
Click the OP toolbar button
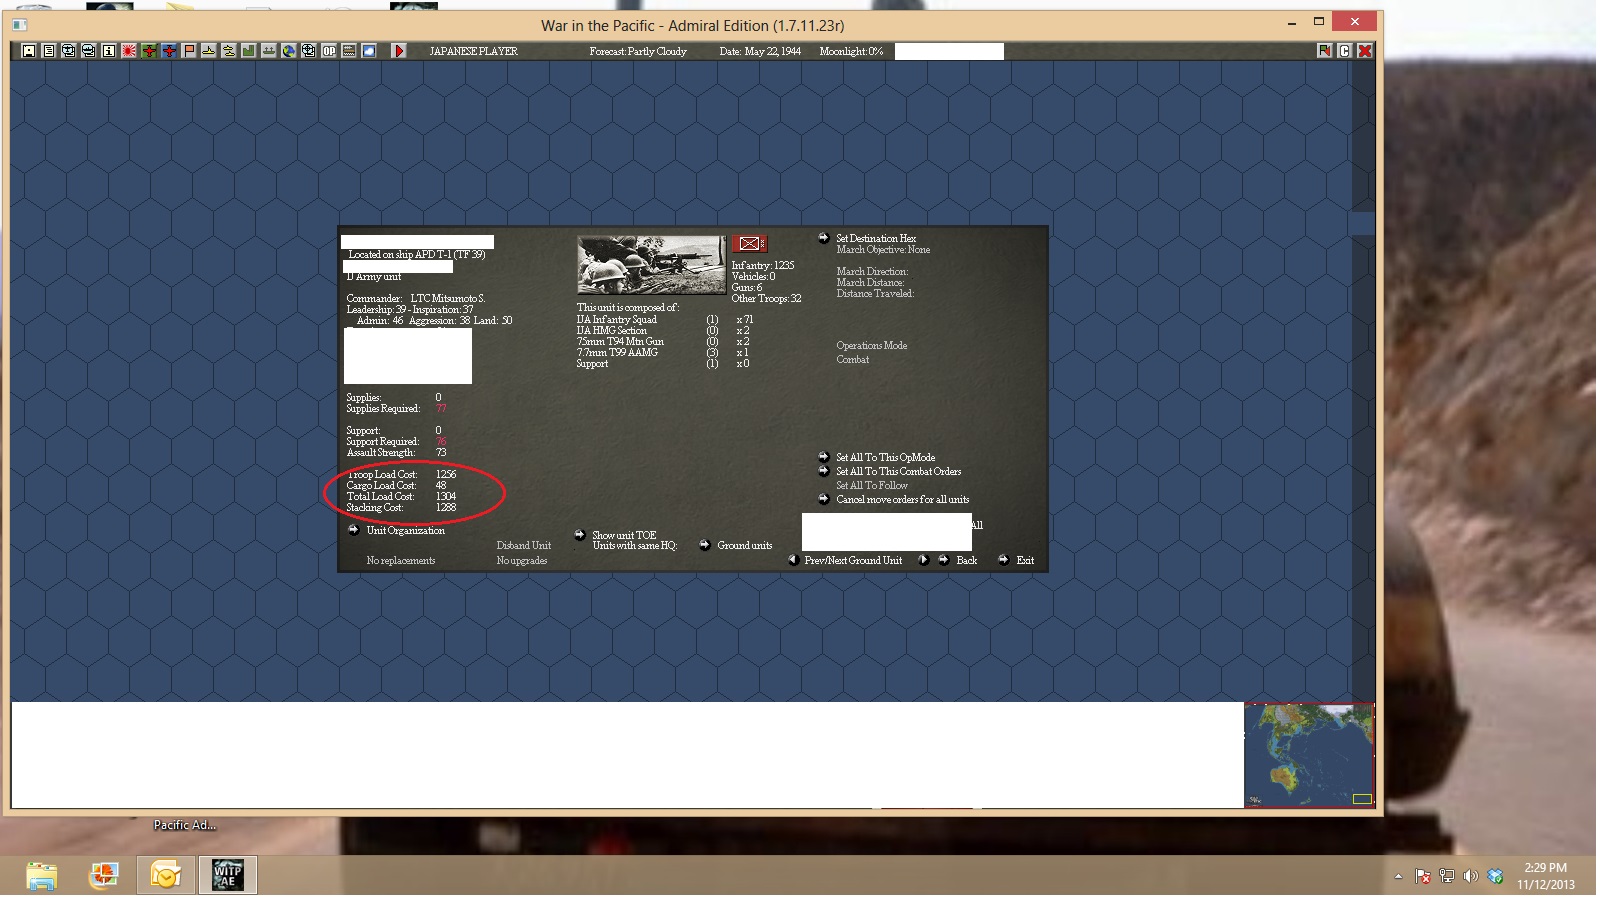pyautogui.click(x=329, y=51)
